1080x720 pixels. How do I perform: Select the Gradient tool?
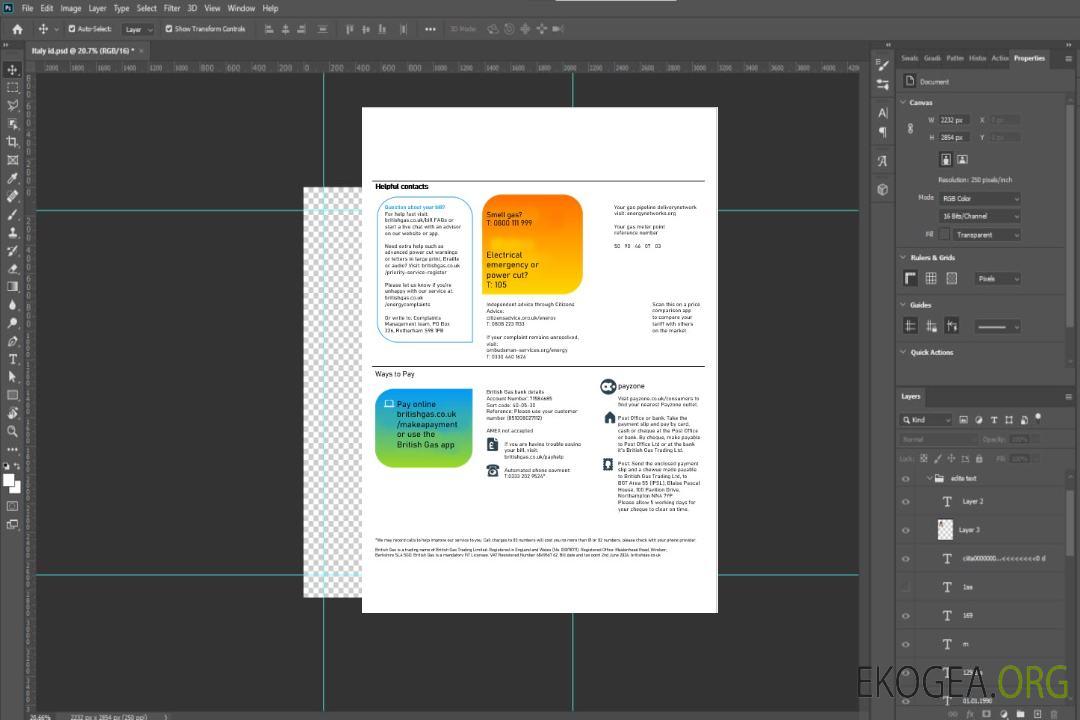[12, 287]
